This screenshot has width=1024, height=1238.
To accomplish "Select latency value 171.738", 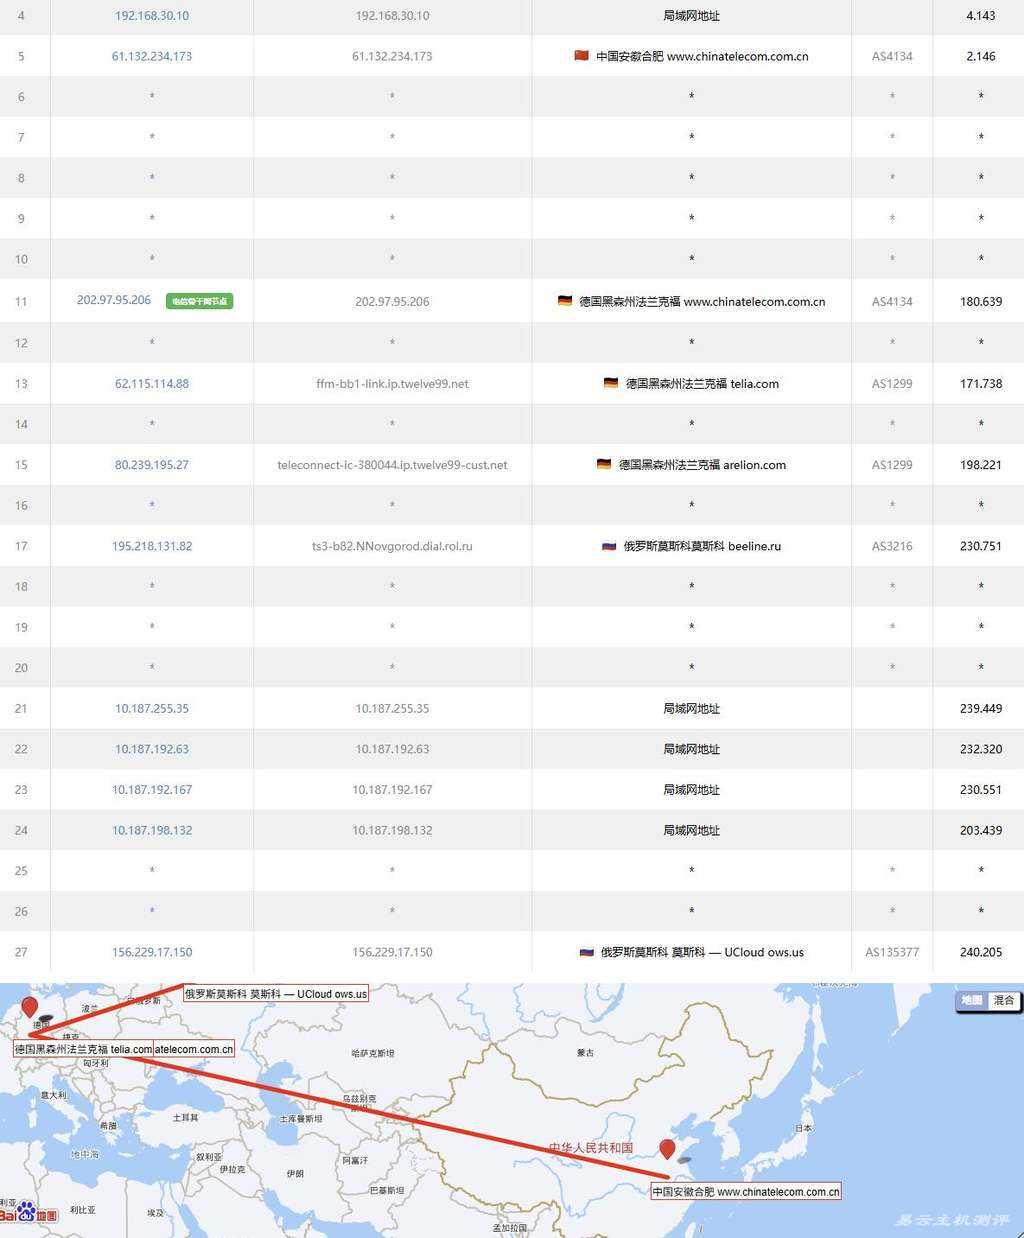I will (x=981, y=384).
